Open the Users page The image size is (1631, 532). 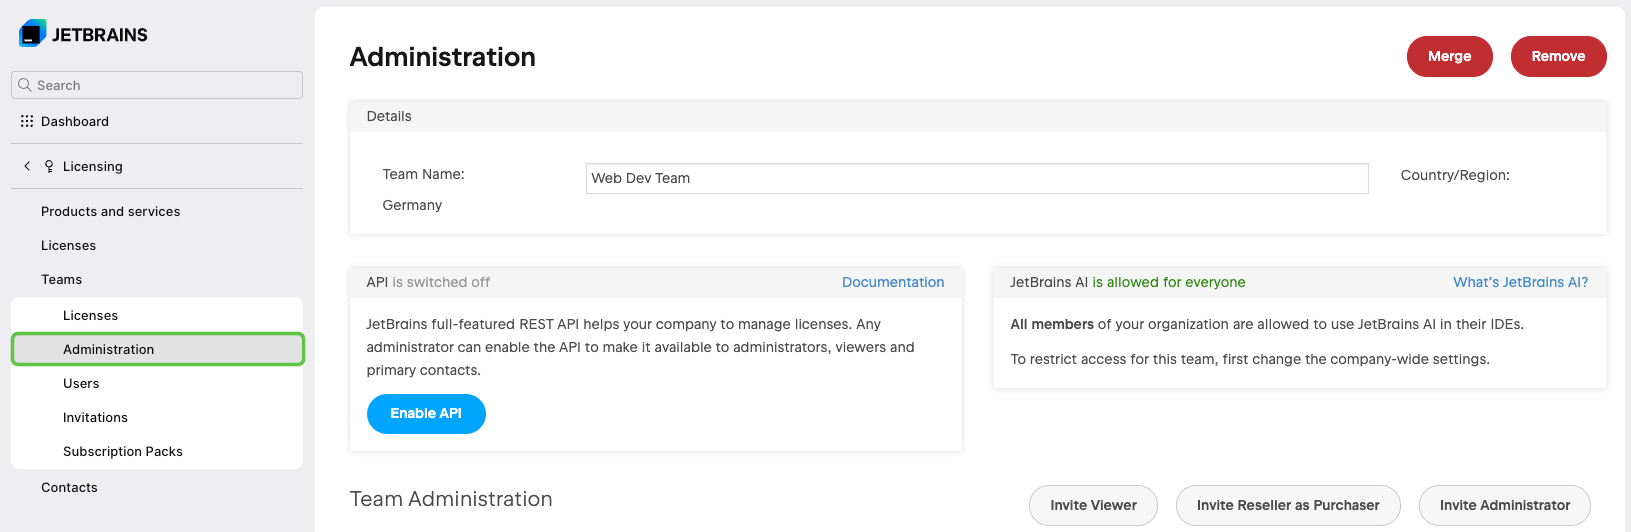click(x=81, y=383)
